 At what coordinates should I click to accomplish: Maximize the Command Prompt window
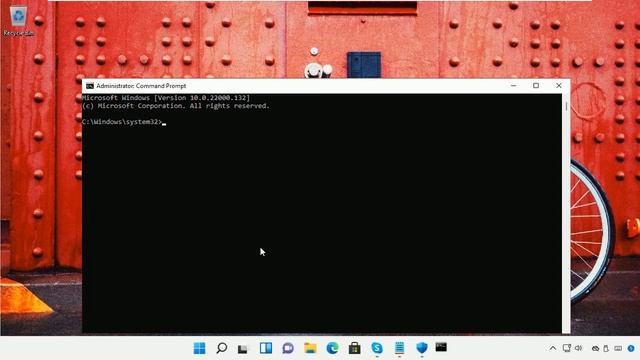point(536,86)
